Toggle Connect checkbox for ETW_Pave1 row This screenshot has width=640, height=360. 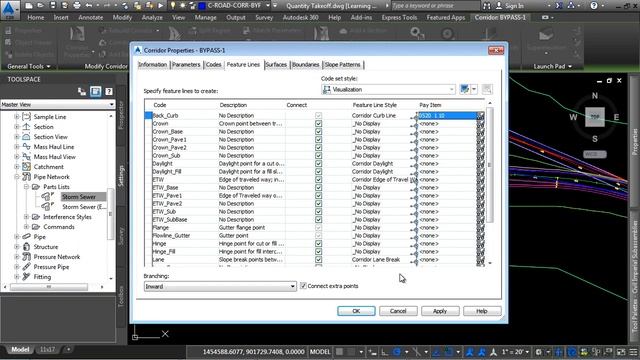(318, 196)
